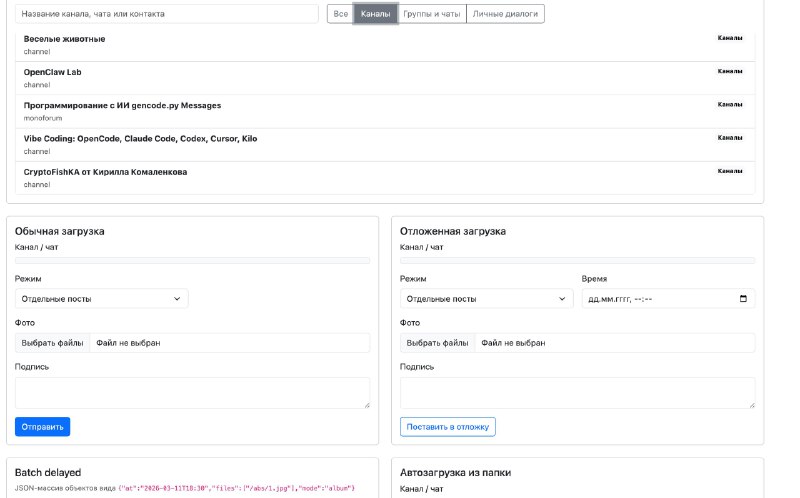Switch to the Каналы filter tab
Viewport: 800px width, 498px height.
375,14
